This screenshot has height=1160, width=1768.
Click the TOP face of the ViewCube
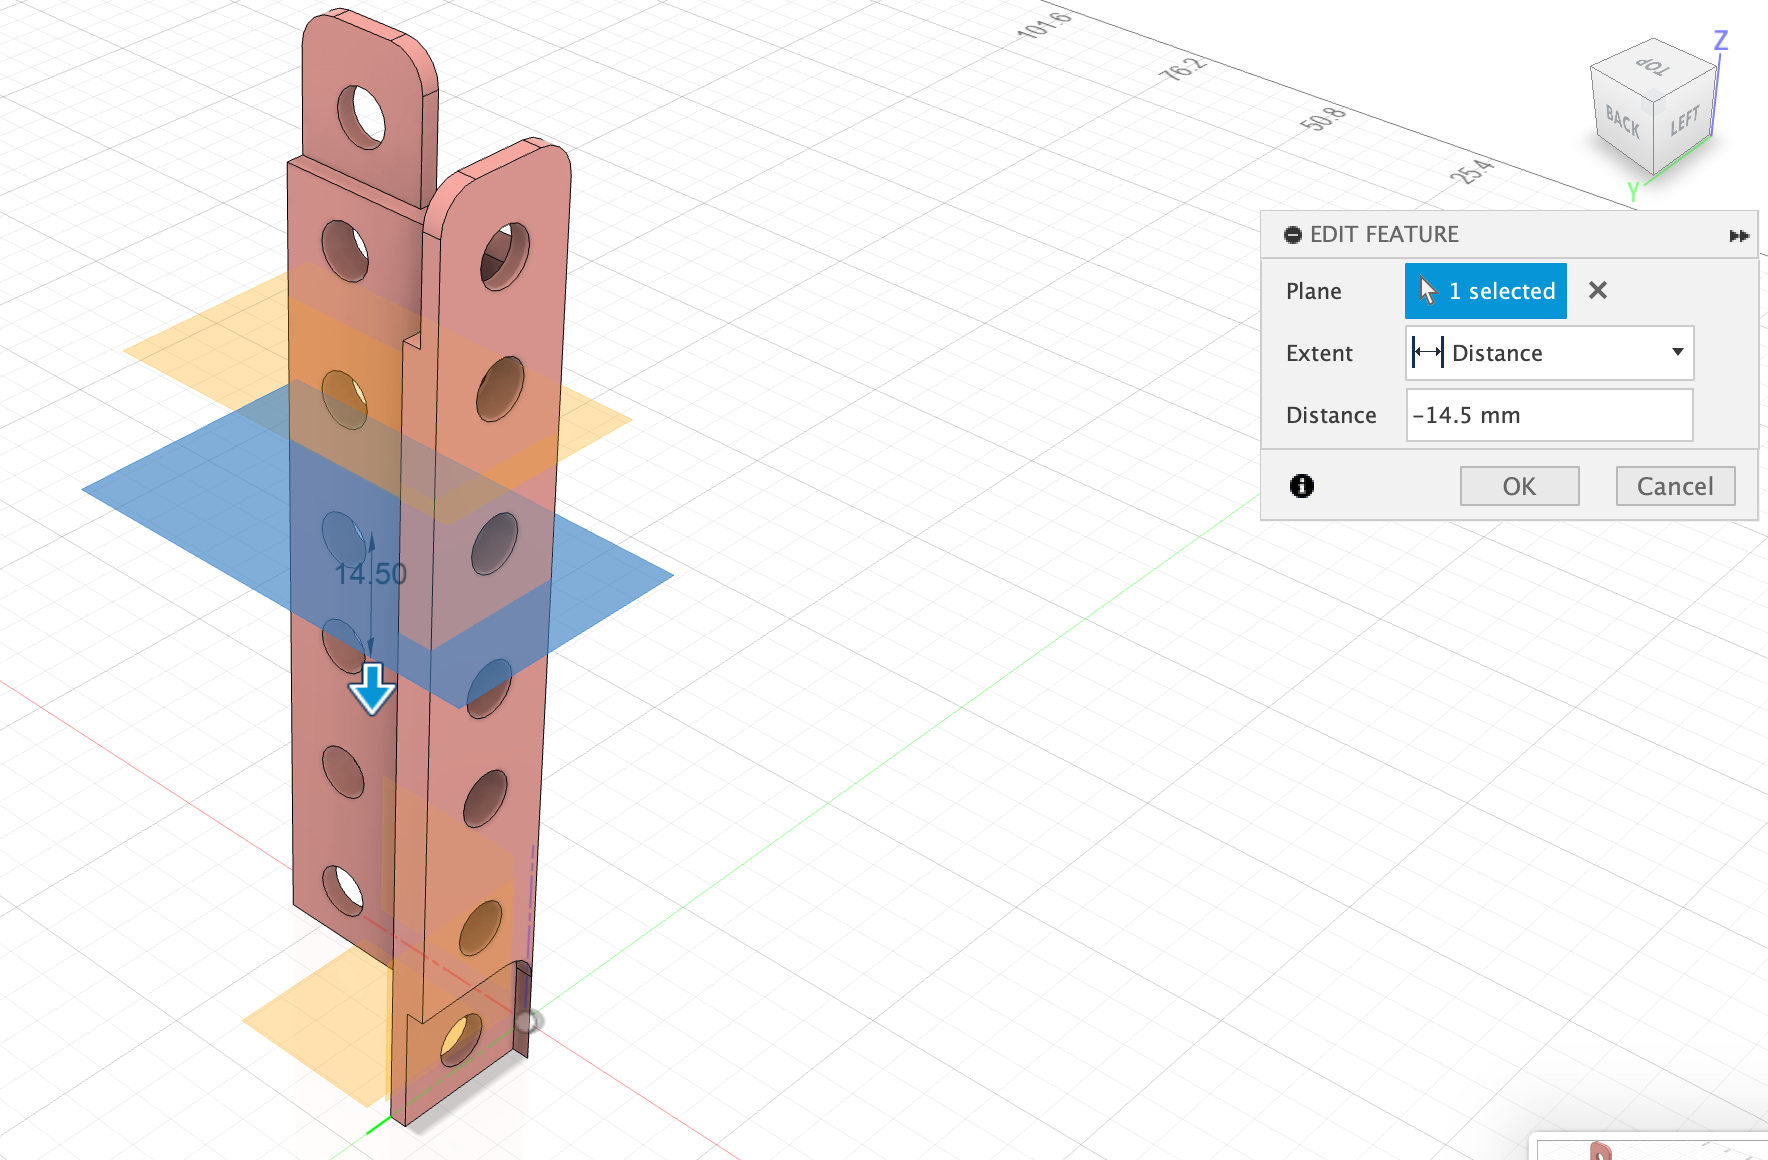click(x=1653, y=66)
